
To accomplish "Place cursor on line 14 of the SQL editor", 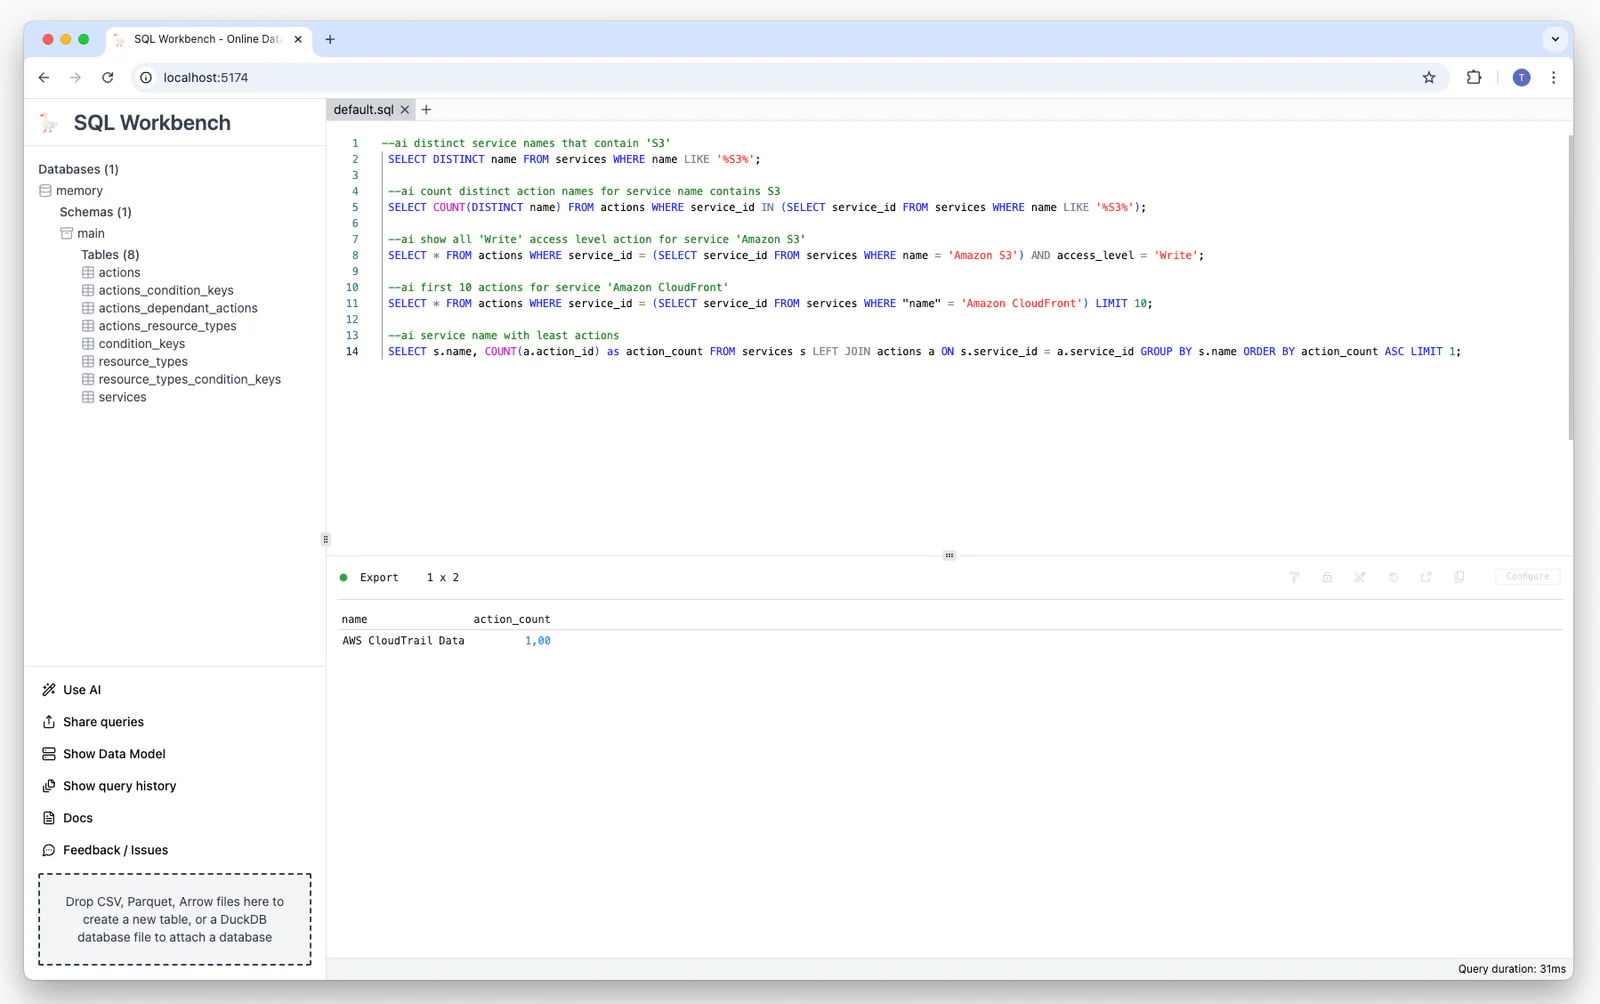I will coord(924,352).
